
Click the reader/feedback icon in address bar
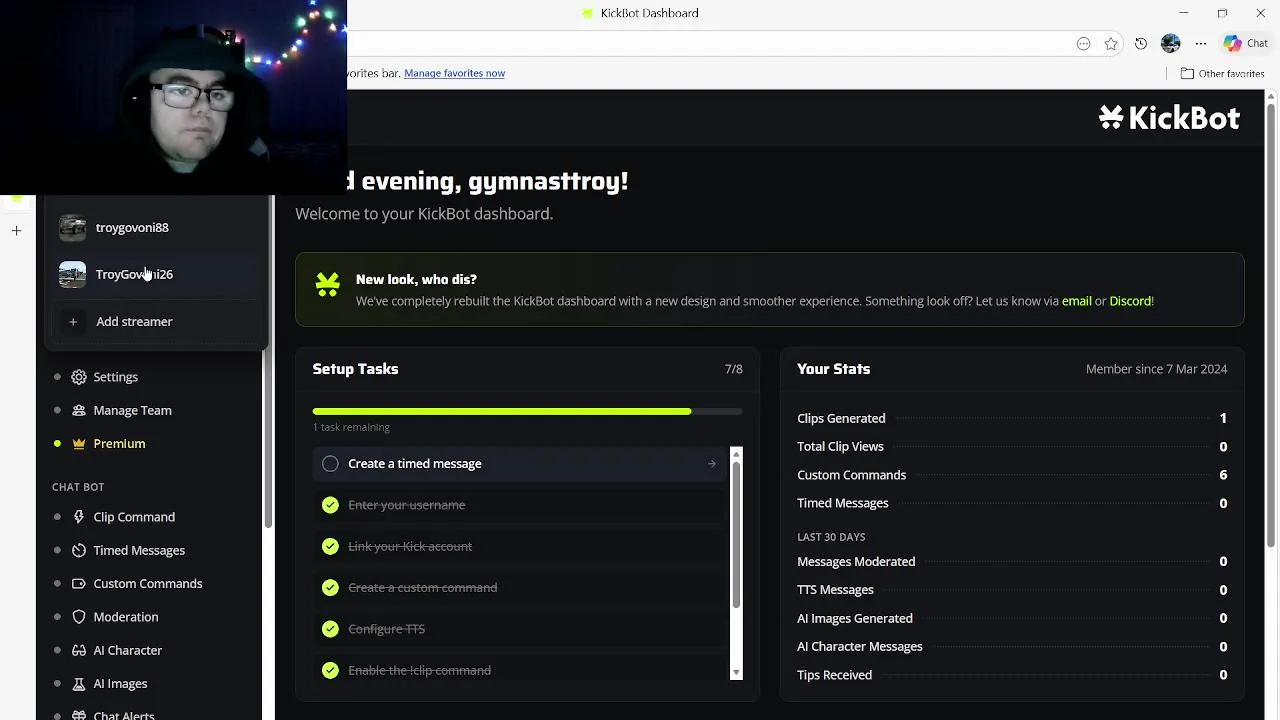1083,43
